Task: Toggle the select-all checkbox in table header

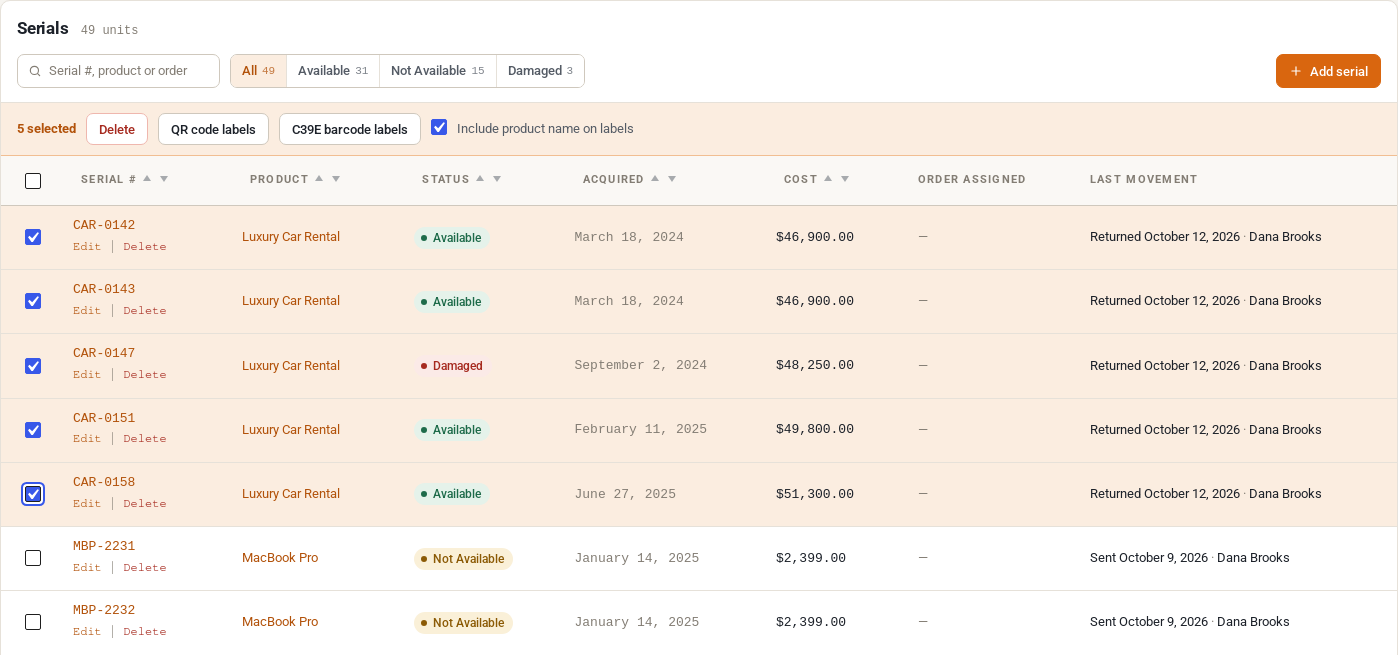Action: click(33, 181)
